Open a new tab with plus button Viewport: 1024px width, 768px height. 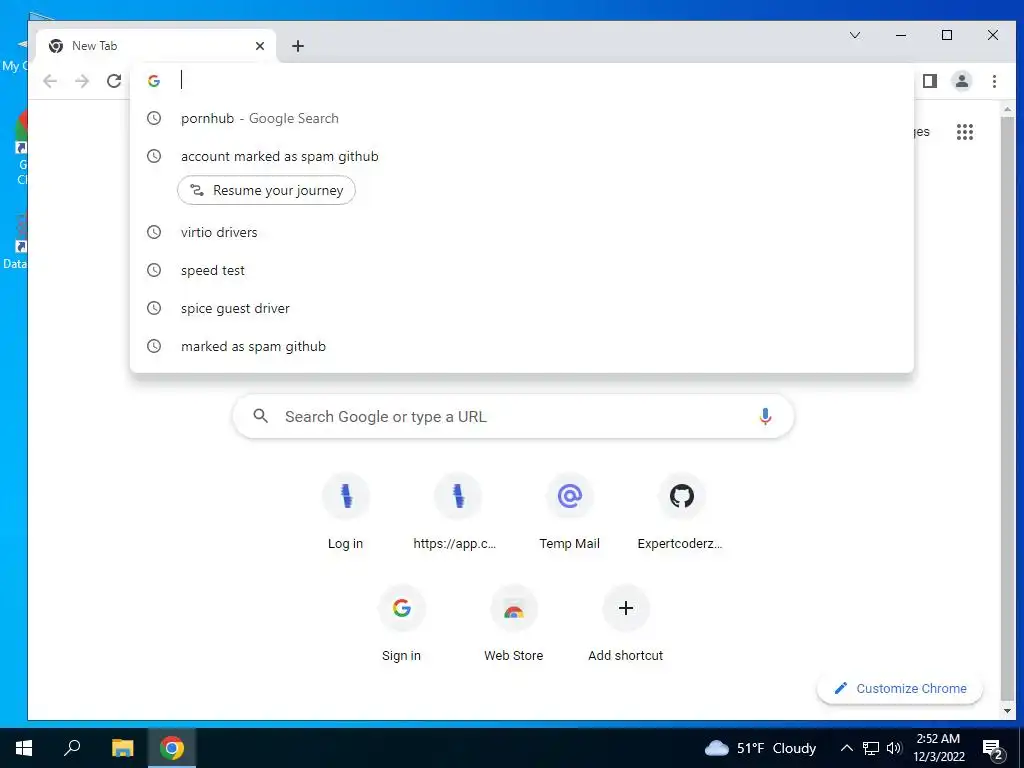click(298, 46)
